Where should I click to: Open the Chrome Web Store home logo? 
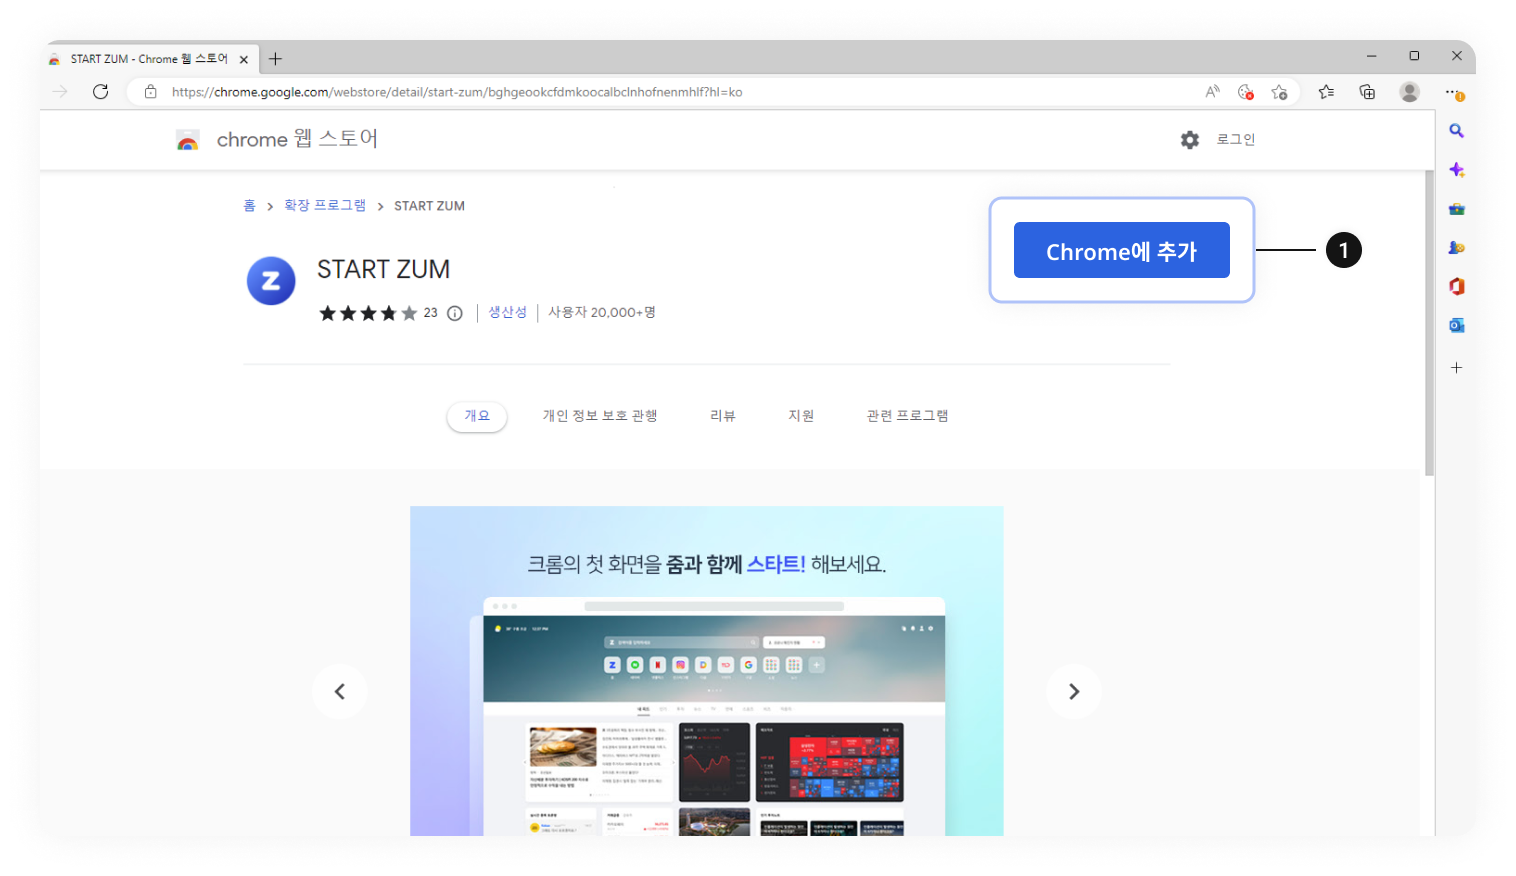click(x=189, y=139)
